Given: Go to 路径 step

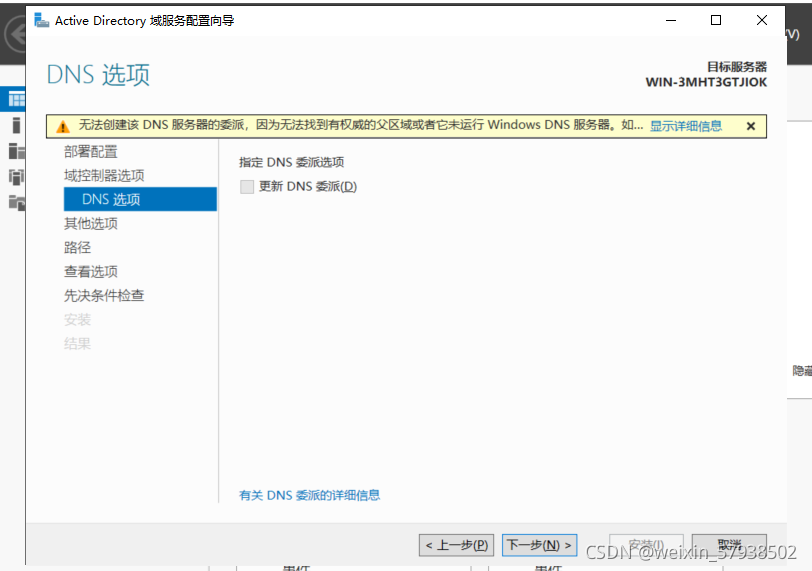Looking at the screenshot, I should pyautogui.click(x=77, y=247).
